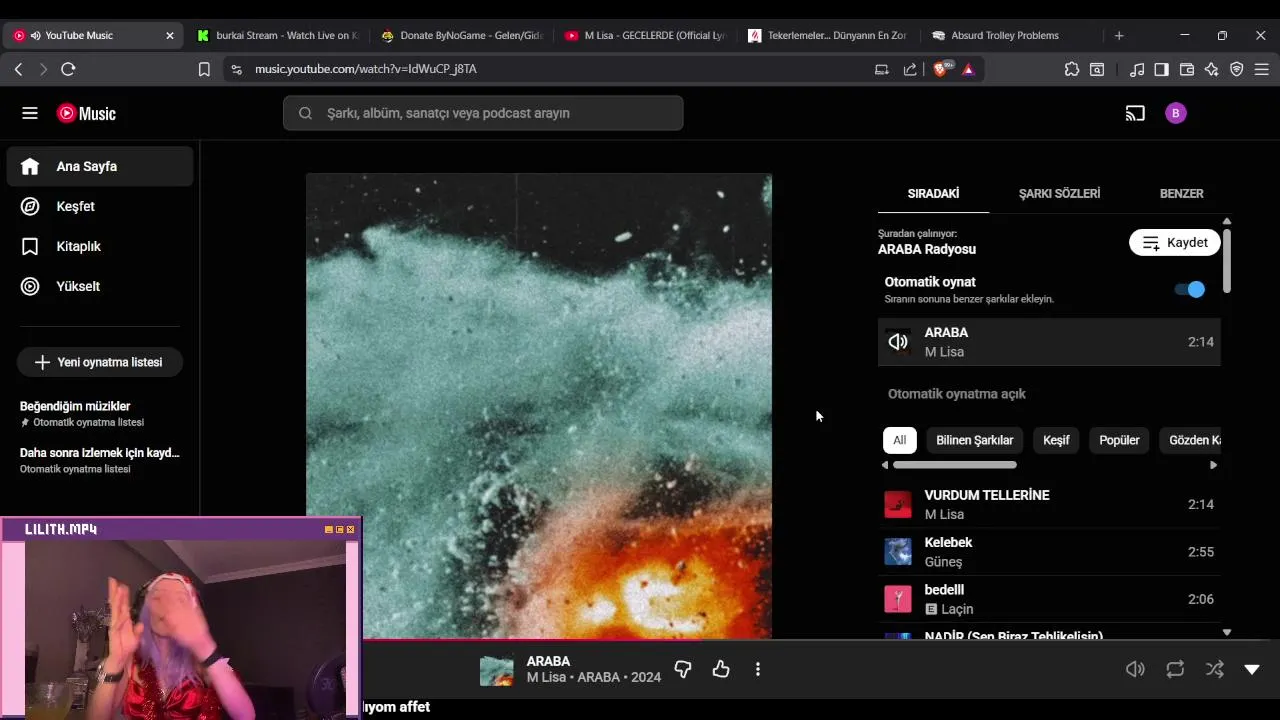Toggle the Otomatik oynat switch
Image resolution: width=1280 pixels, height=720 pixels.
pyautogui.click(x=1190, y=289)
